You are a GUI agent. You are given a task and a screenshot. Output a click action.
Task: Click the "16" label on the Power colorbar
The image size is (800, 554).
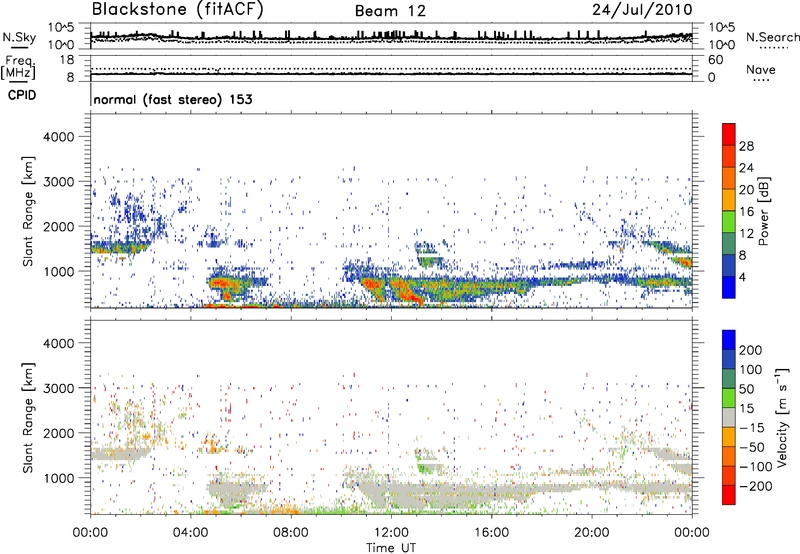(746, 212)
